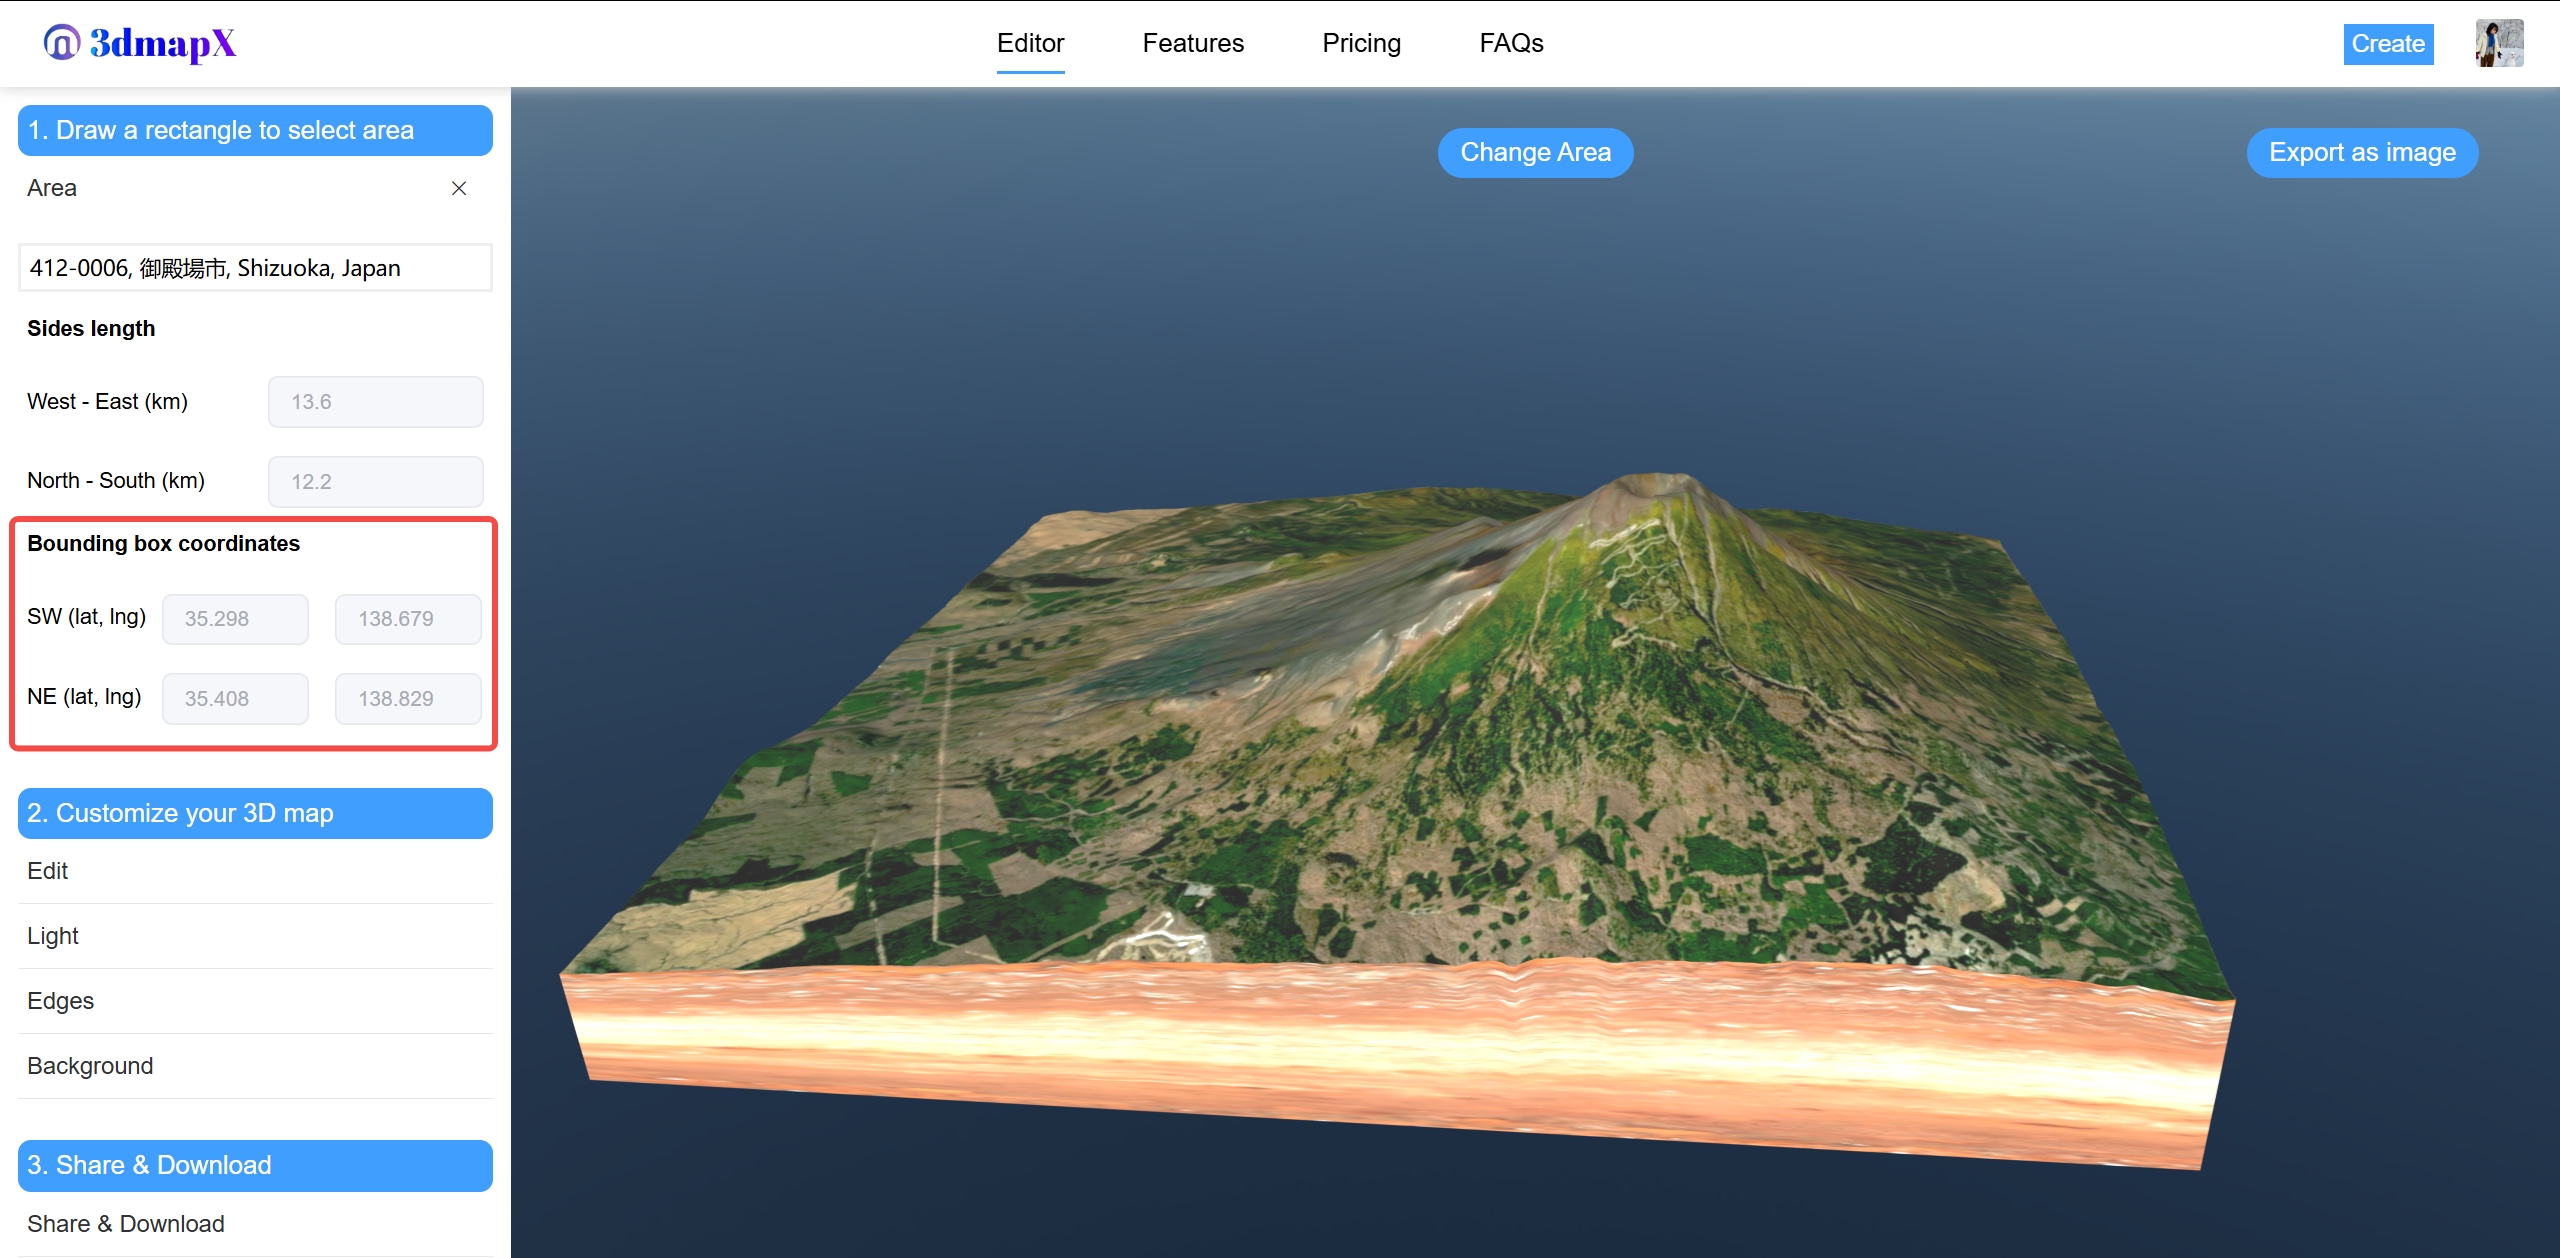Expand the Share & Download blue header
Viewport: 2560px width, 1258px height.
coord(255,1165)
